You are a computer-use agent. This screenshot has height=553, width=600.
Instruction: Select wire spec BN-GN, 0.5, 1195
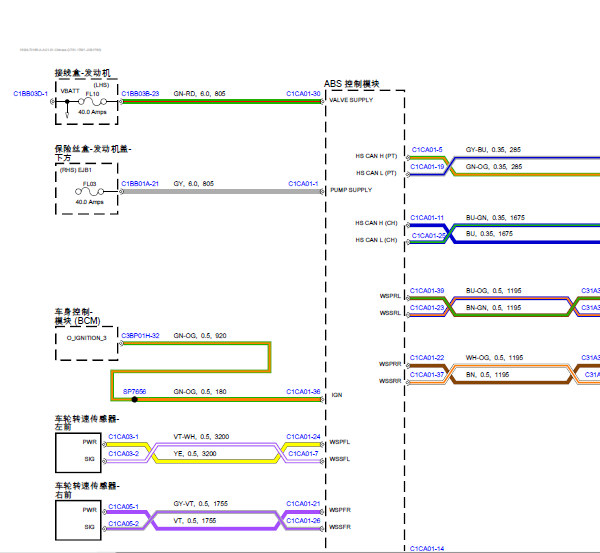tap(494, 308)
